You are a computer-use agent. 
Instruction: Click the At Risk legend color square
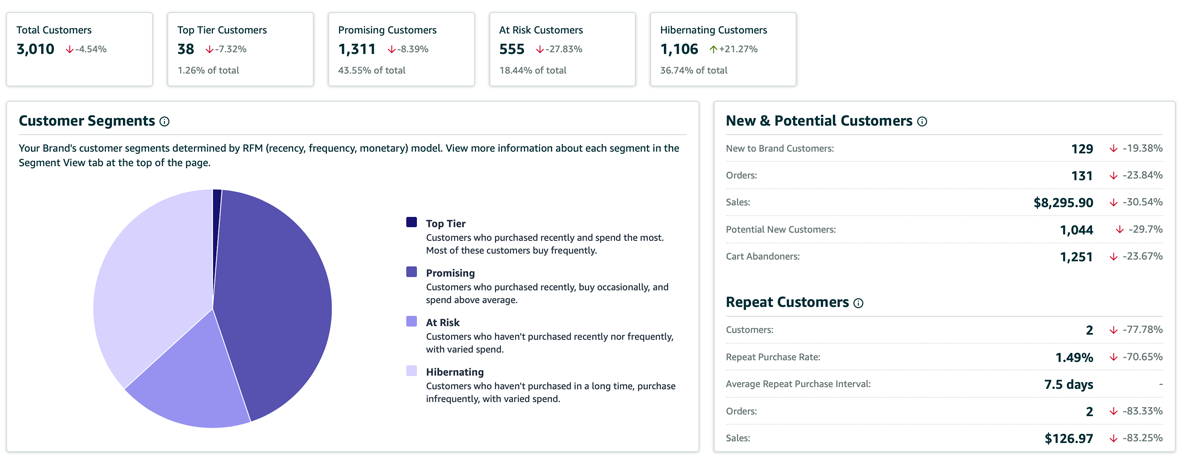[x=411, y=322]
